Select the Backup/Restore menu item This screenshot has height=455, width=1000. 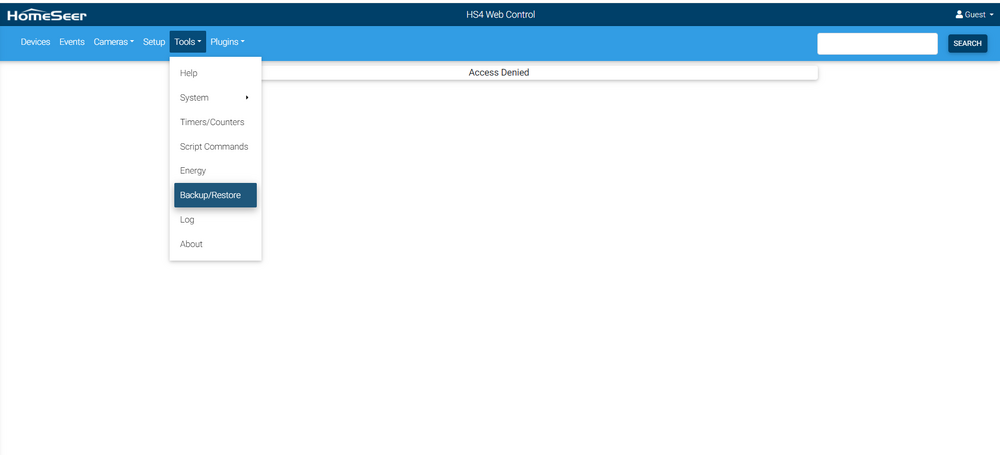point(216,195)
